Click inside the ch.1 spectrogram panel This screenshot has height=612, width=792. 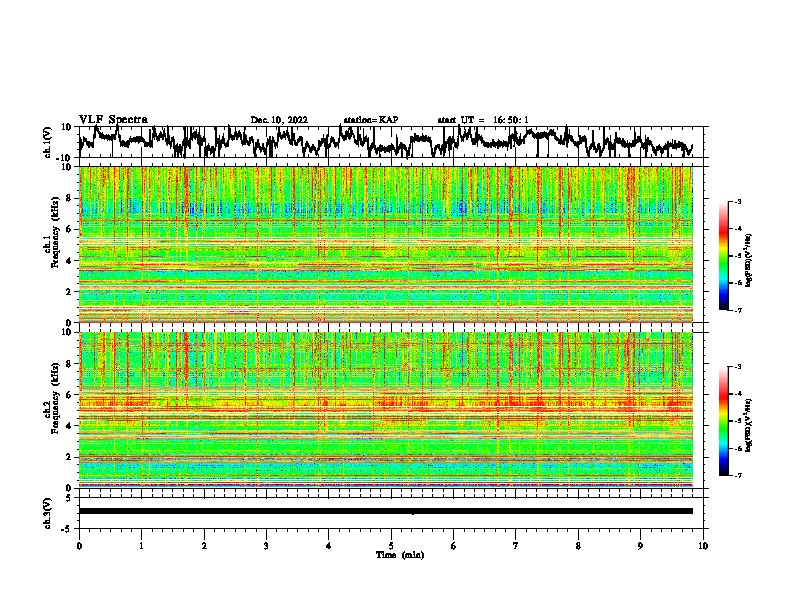(386, 244)
